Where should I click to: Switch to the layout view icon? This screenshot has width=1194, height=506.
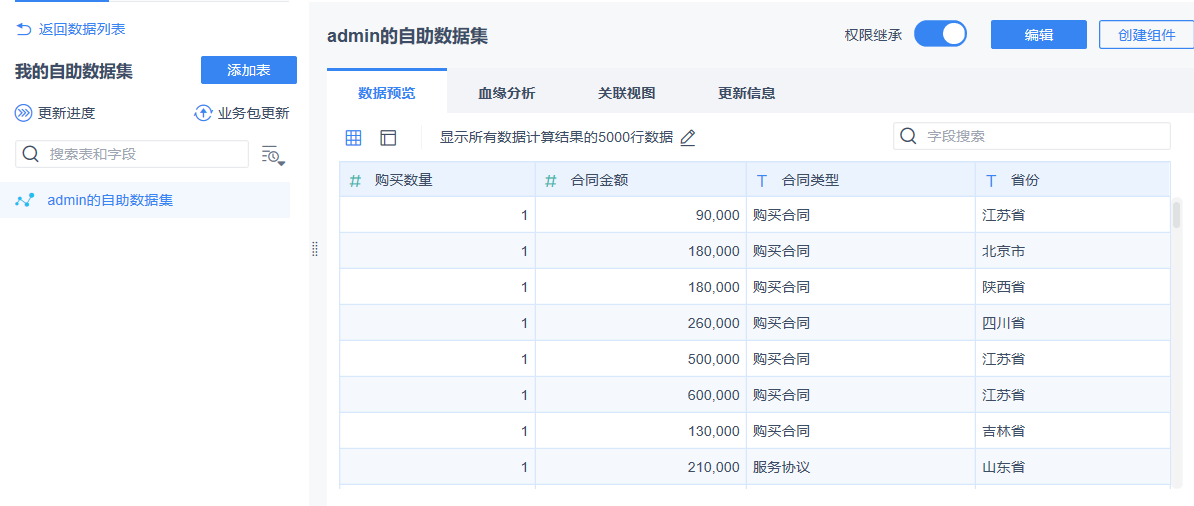(388, 138)
